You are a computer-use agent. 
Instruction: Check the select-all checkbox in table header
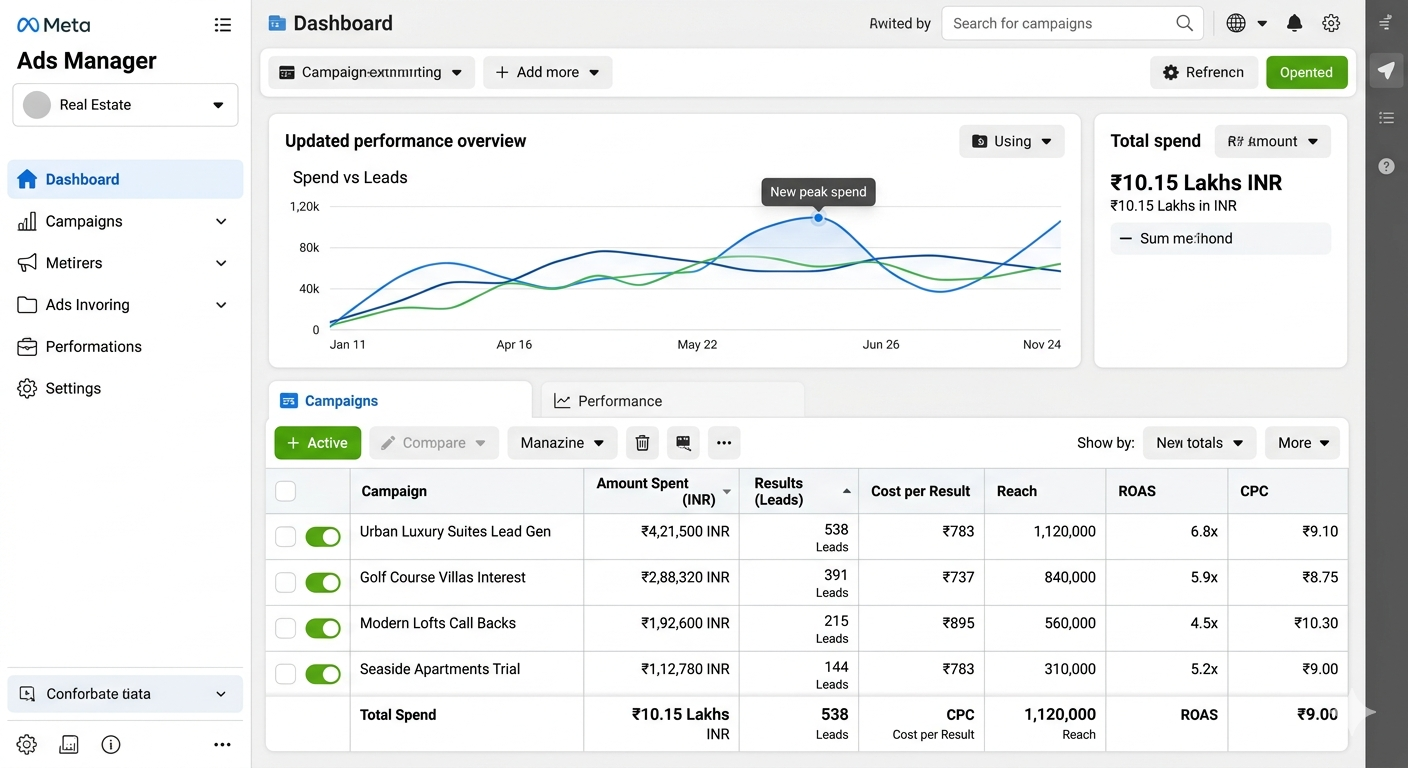[x=285, y=491]
